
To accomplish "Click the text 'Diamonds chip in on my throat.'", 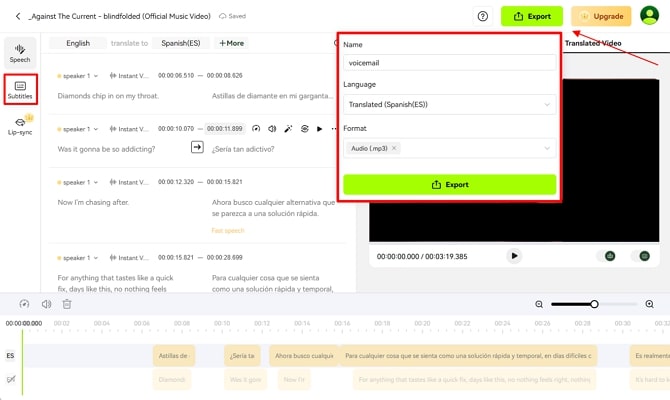I will coord(108,96).
